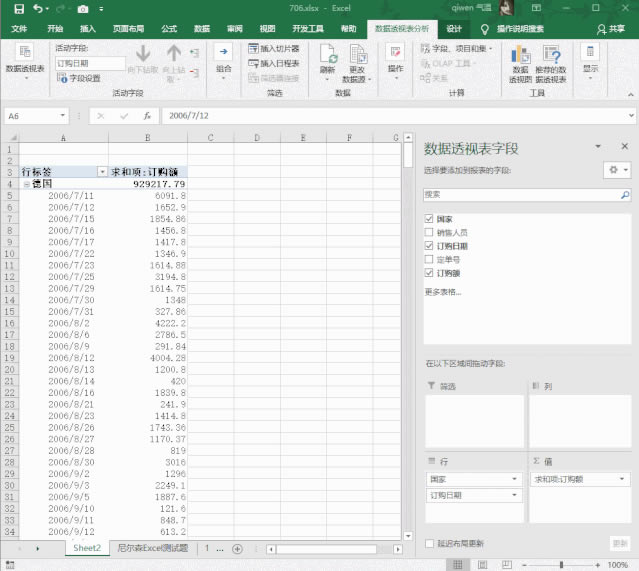Open 订购日期 row field dropdown in the row area
The image size is (639, 571).
(514, 495)
